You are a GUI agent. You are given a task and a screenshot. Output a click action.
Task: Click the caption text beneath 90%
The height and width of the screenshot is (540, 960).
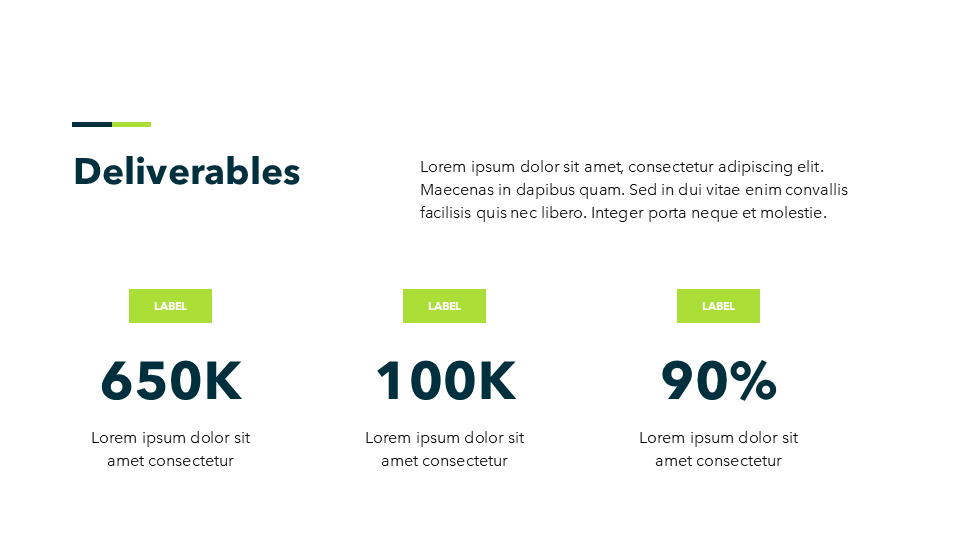click(718, 449)
